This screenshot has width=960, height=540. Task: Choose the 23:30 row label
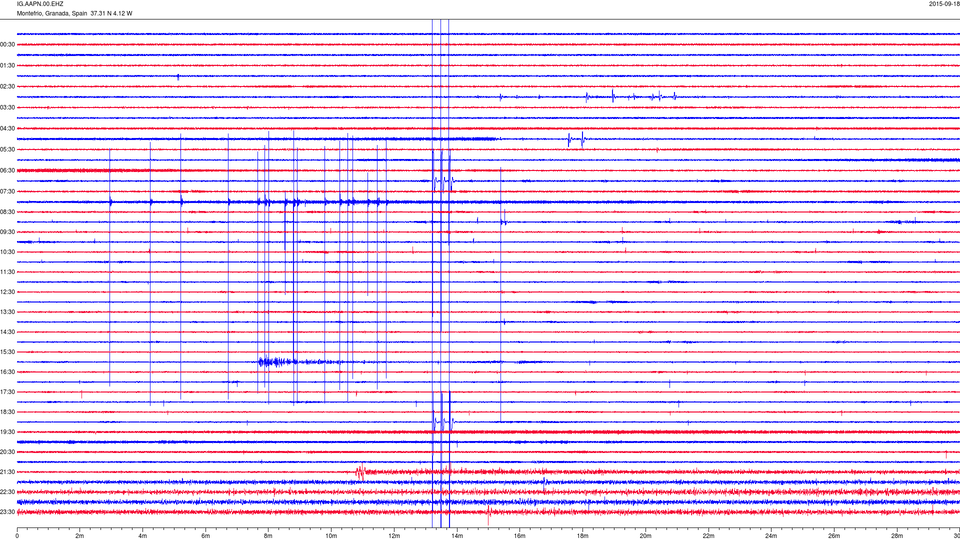[7, 512]
